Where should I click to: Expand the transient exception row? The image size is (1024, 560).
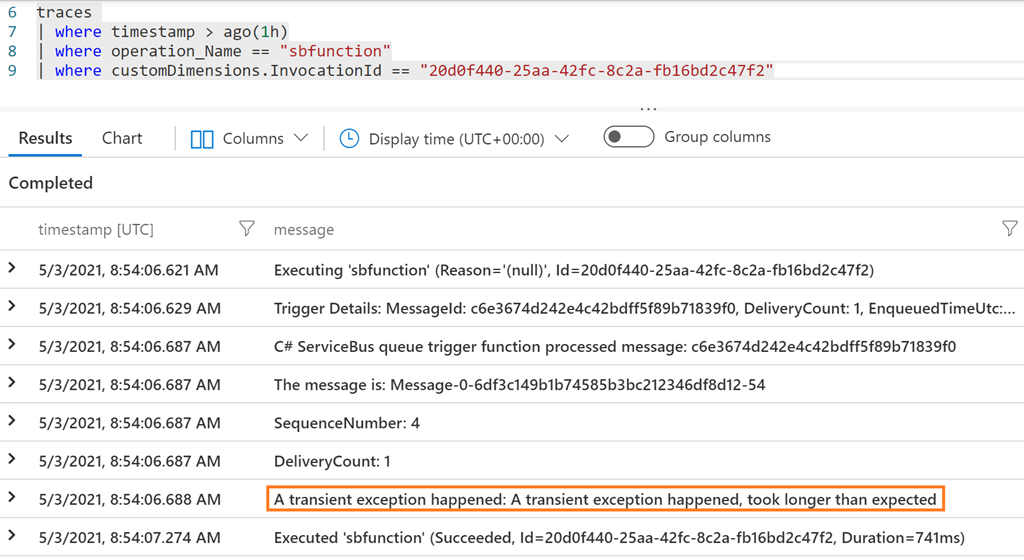(12, 497)
